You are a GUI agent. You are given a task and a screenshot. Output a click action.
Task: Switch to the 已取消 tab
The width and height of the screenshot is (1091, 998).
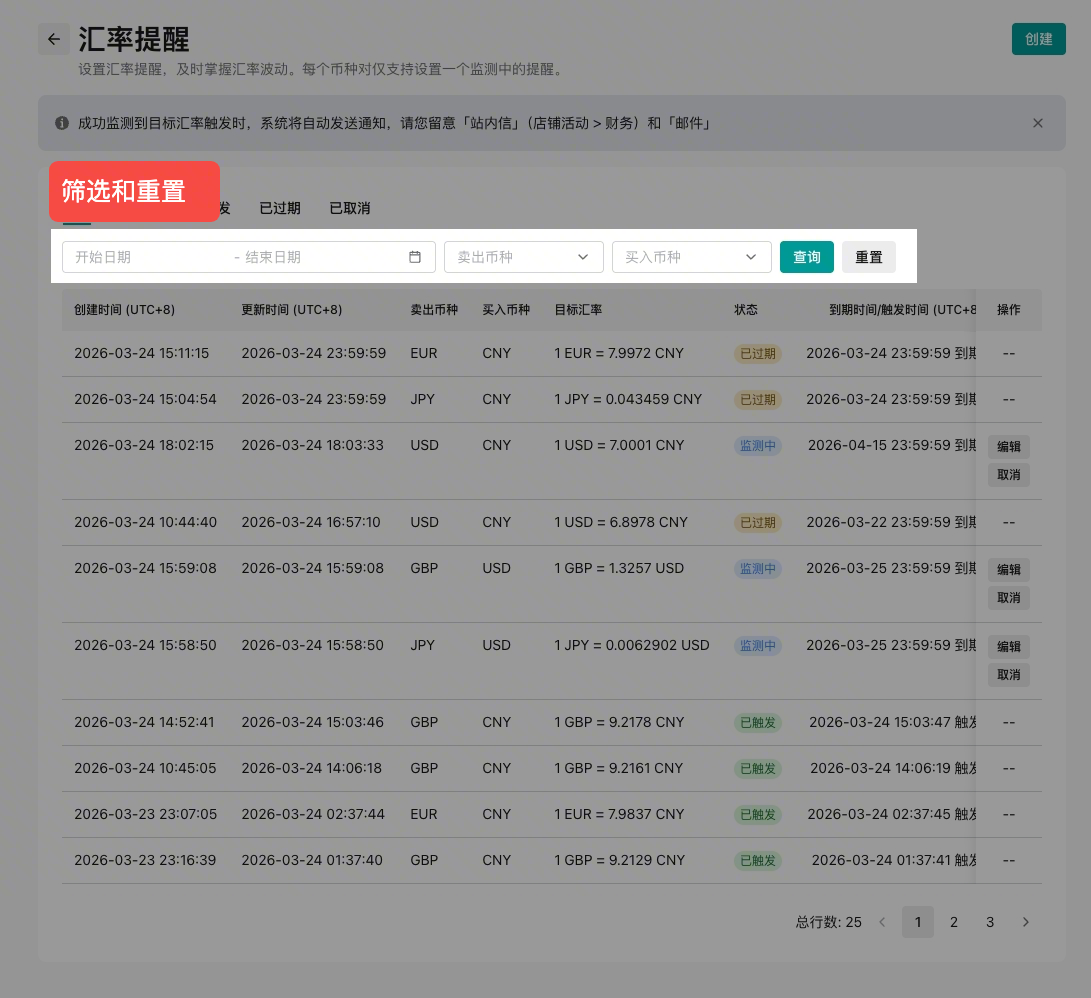pos(350,208)
